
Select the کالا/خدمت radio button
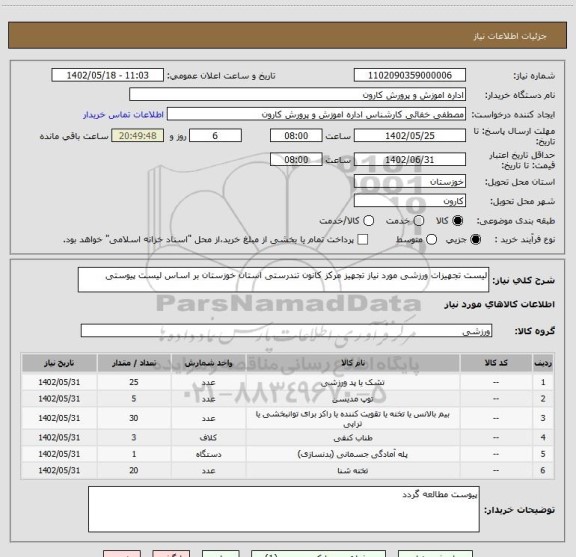pyautogui.click(x=368, y=221)
